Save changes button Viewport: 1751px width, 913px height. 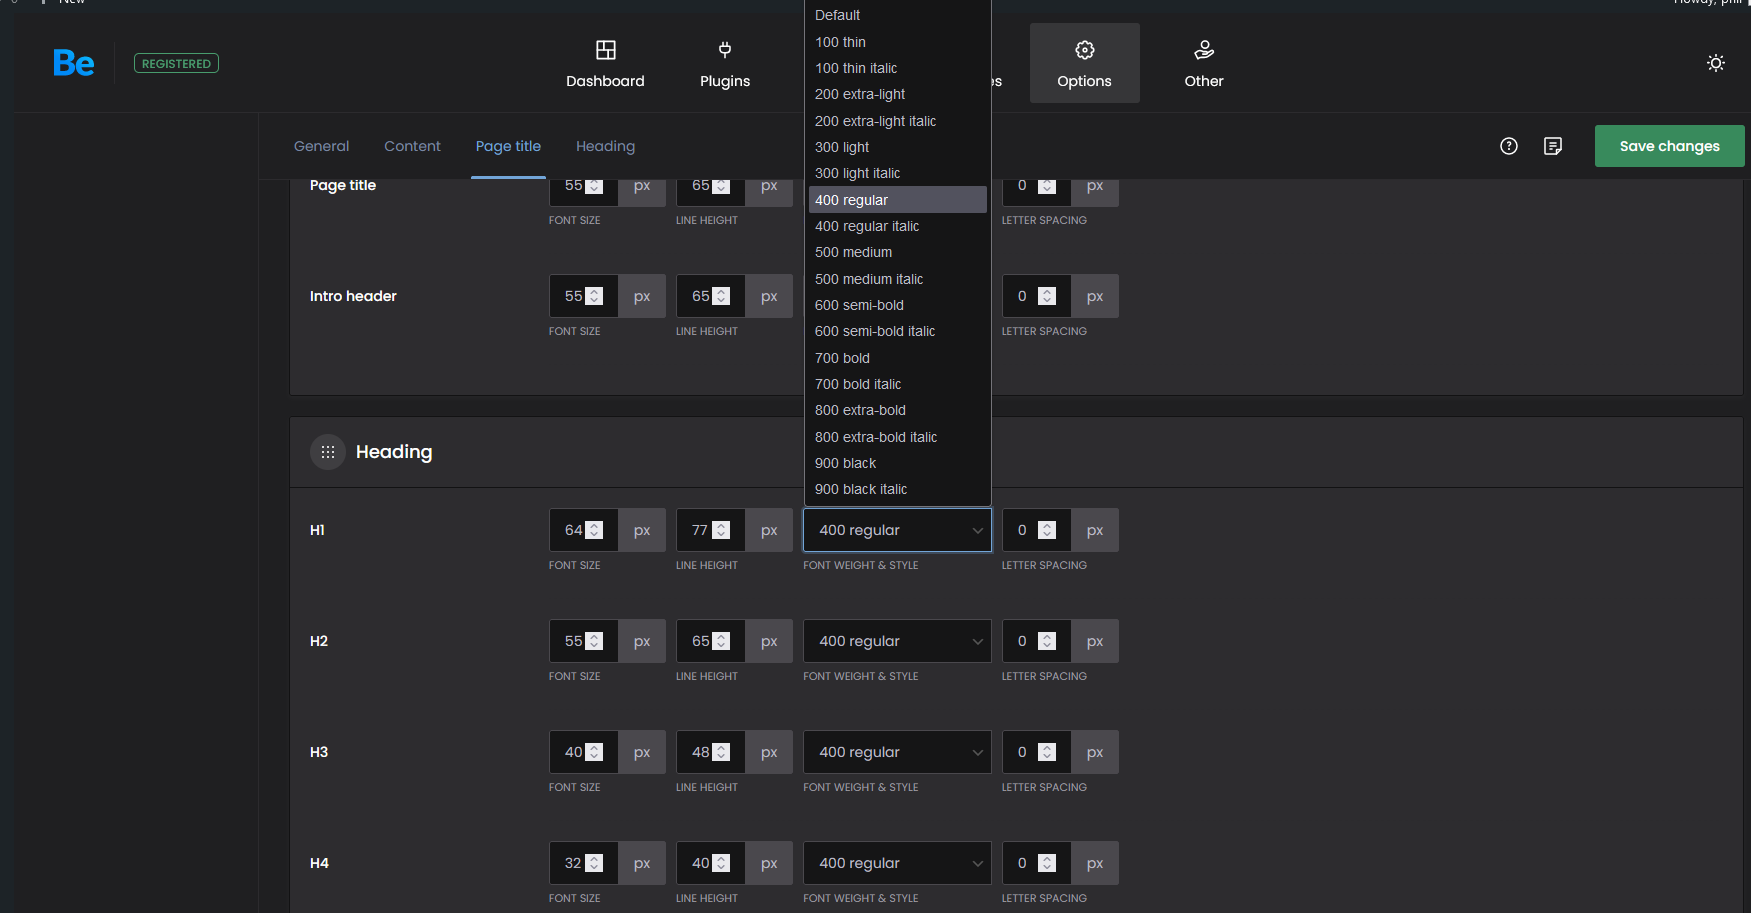[x=1670, y=146]
